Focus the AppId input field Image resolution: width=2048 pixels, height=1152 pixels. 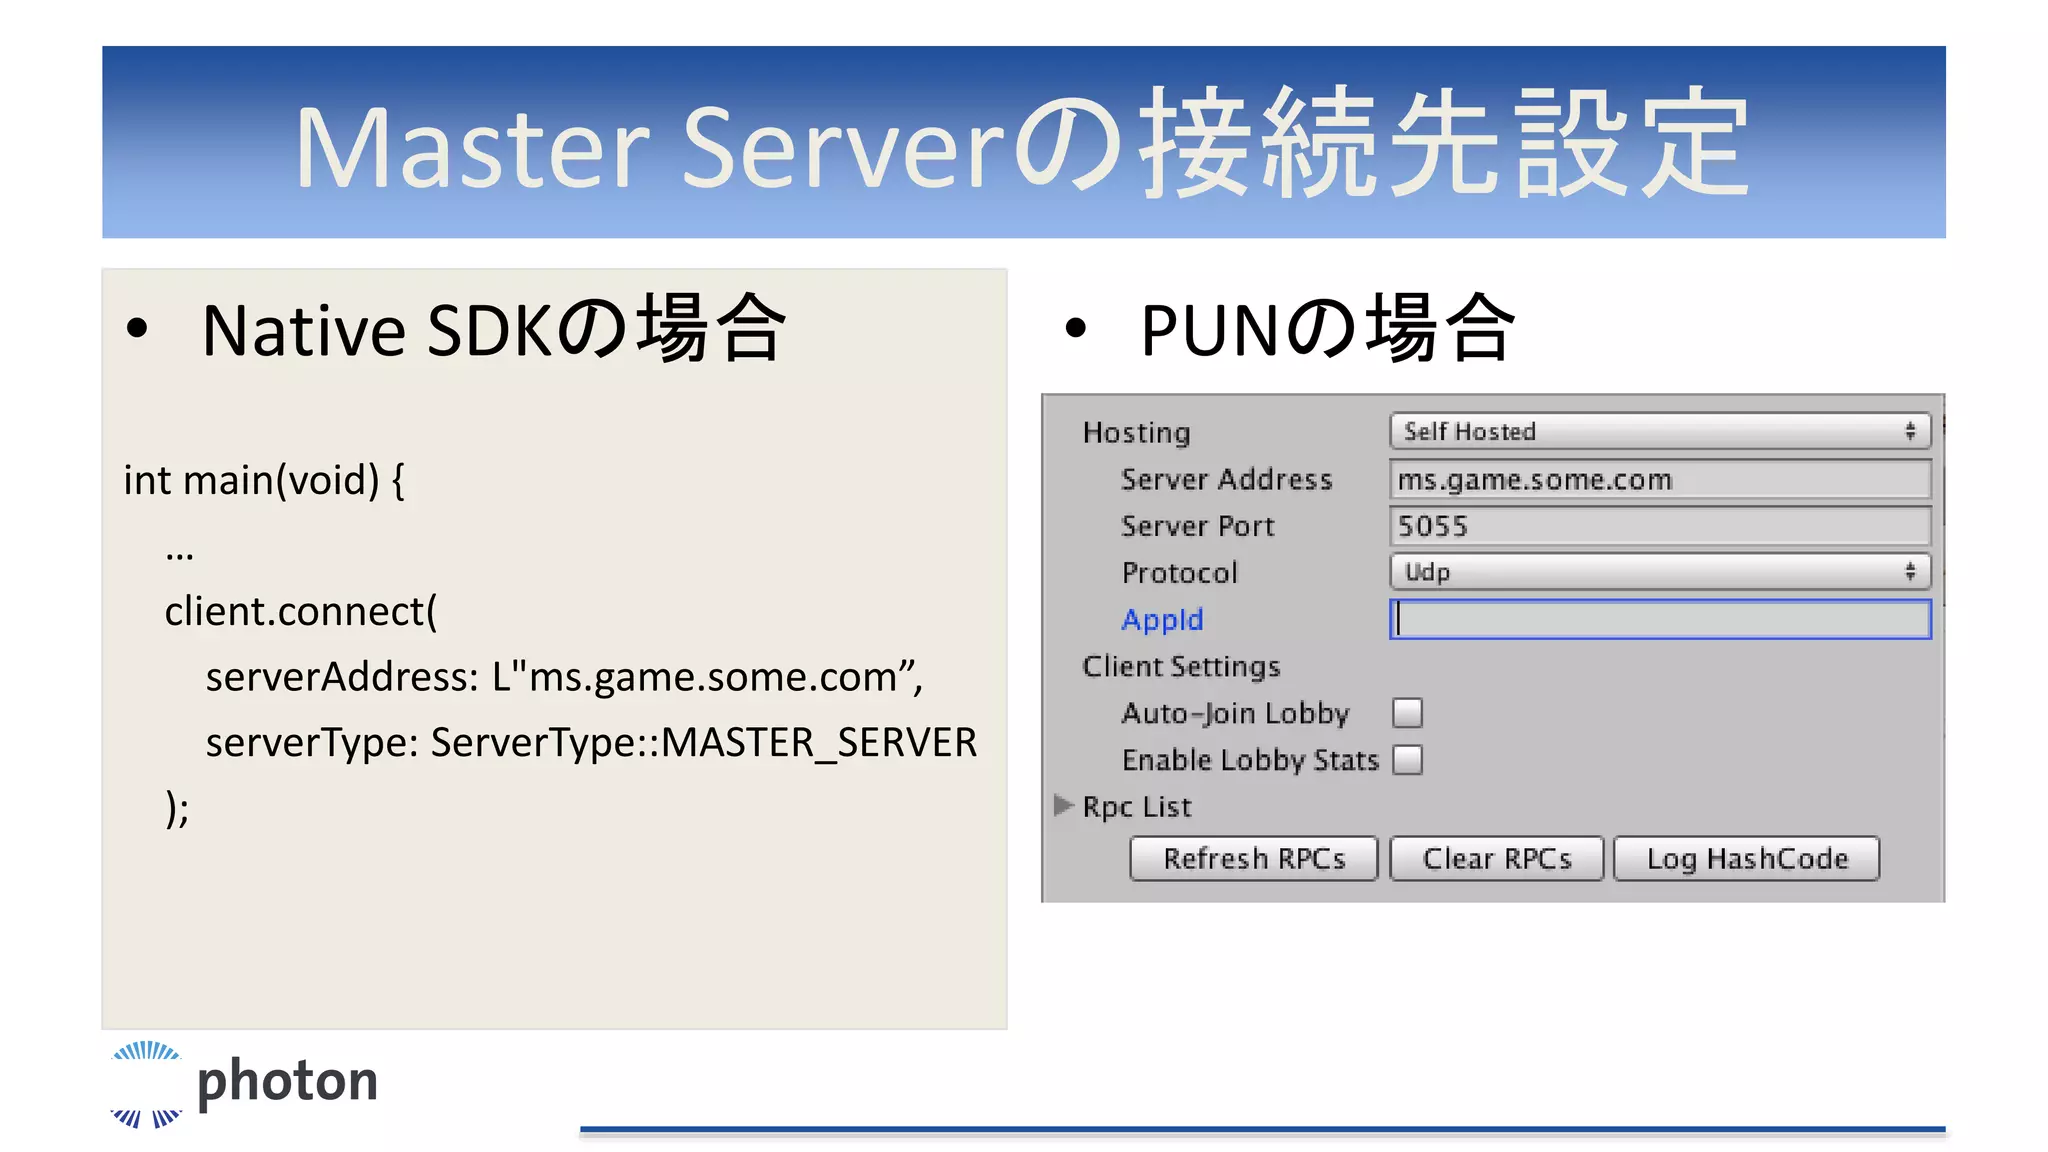[x=1660, y=619]
